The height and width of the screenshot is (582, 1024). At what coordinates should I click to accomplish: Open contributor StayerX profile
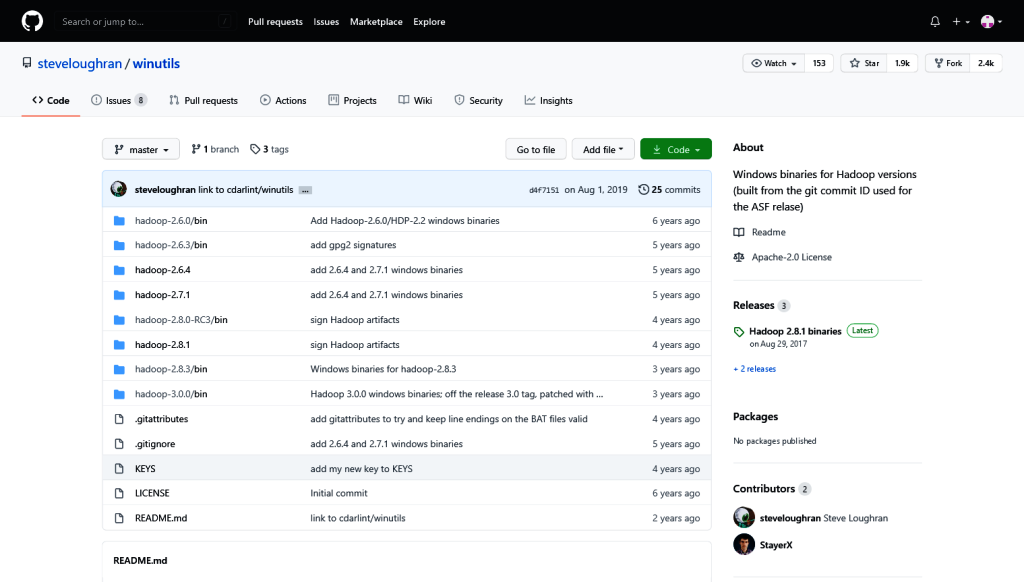click(x=776, y=545)
